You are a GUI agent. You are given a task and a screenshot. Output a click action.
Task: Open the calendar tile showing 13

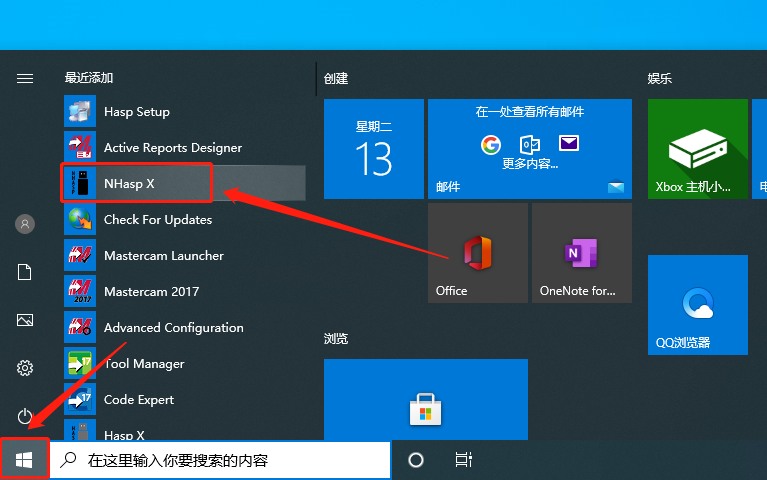coord(374,149)
